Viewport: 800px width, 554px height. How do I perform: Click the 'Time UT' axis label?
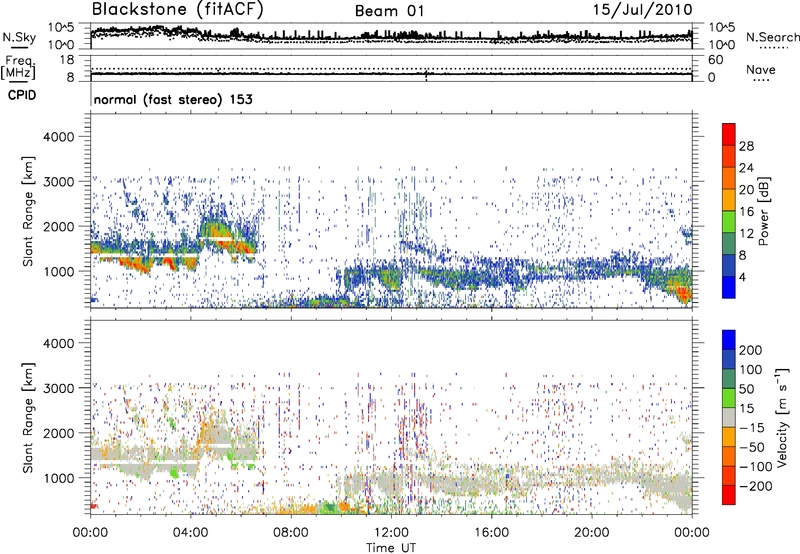point(391,547)
